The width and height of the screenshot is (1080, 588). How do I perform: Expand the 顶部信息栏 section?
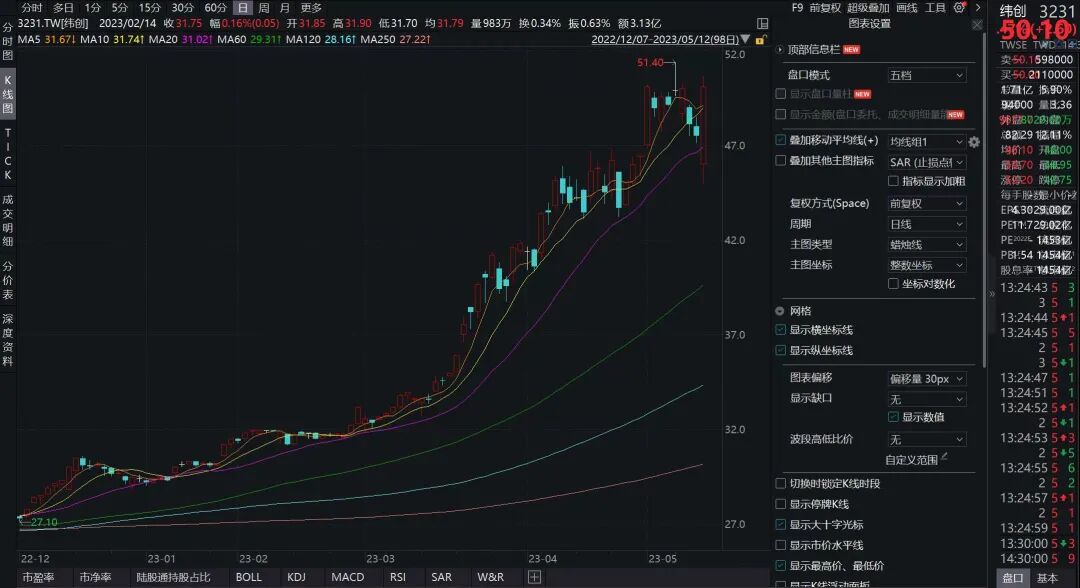780,50
